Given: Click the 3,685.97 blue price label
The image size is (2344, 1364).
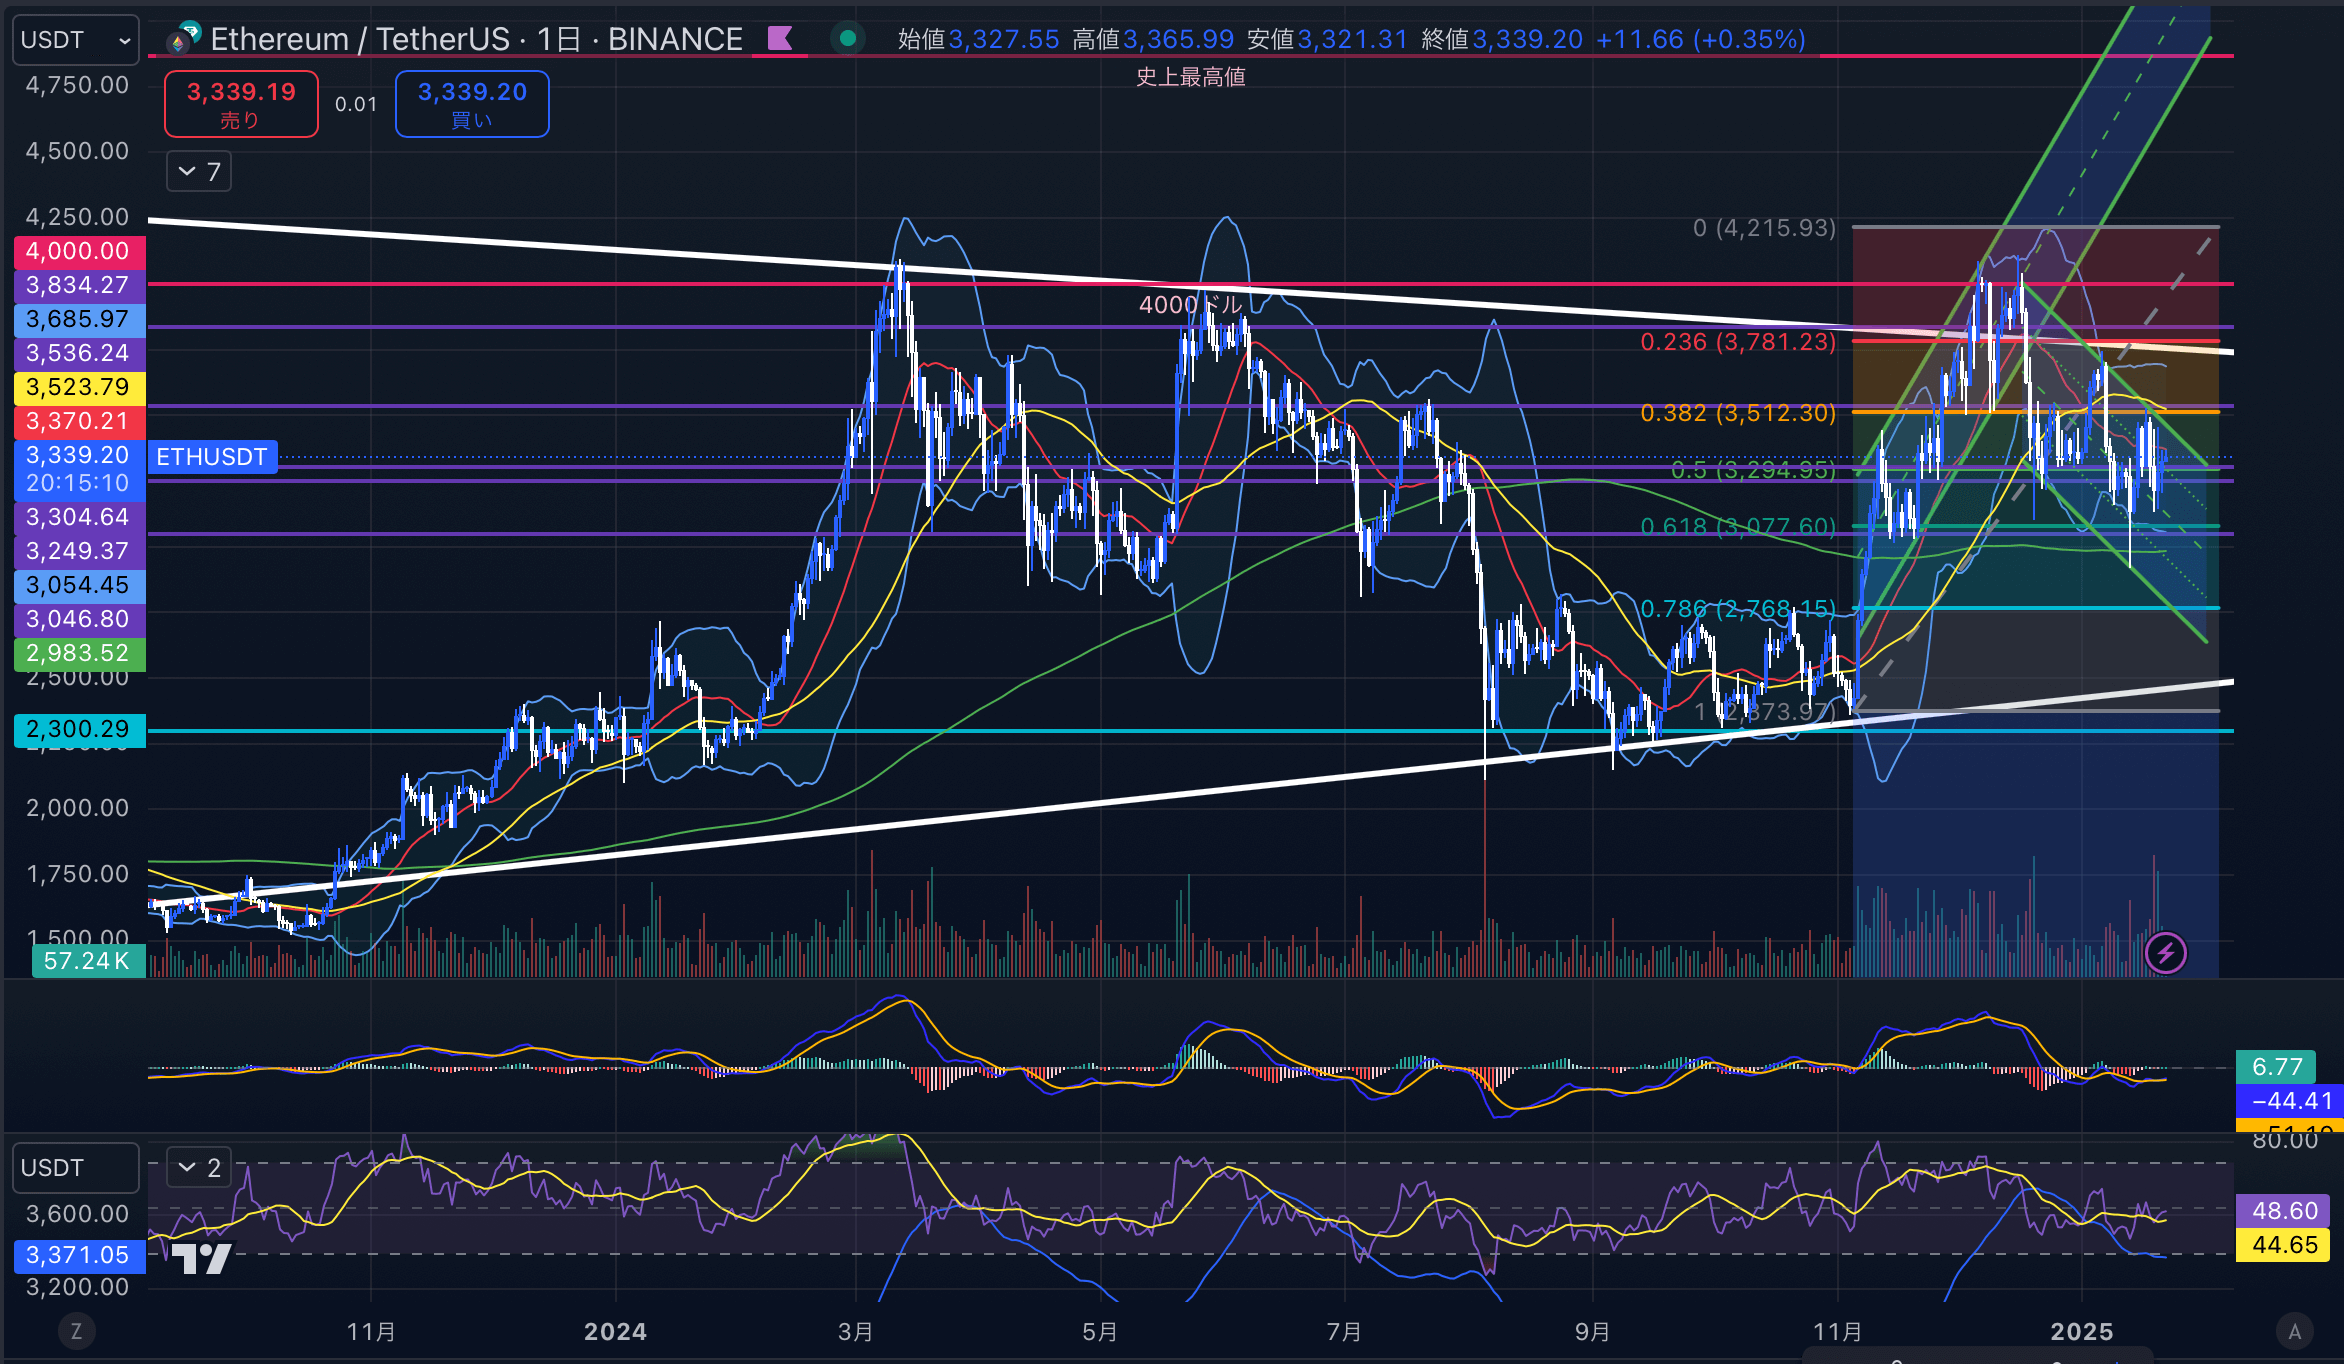Looking at the screenshot, I should click(80, 319).
